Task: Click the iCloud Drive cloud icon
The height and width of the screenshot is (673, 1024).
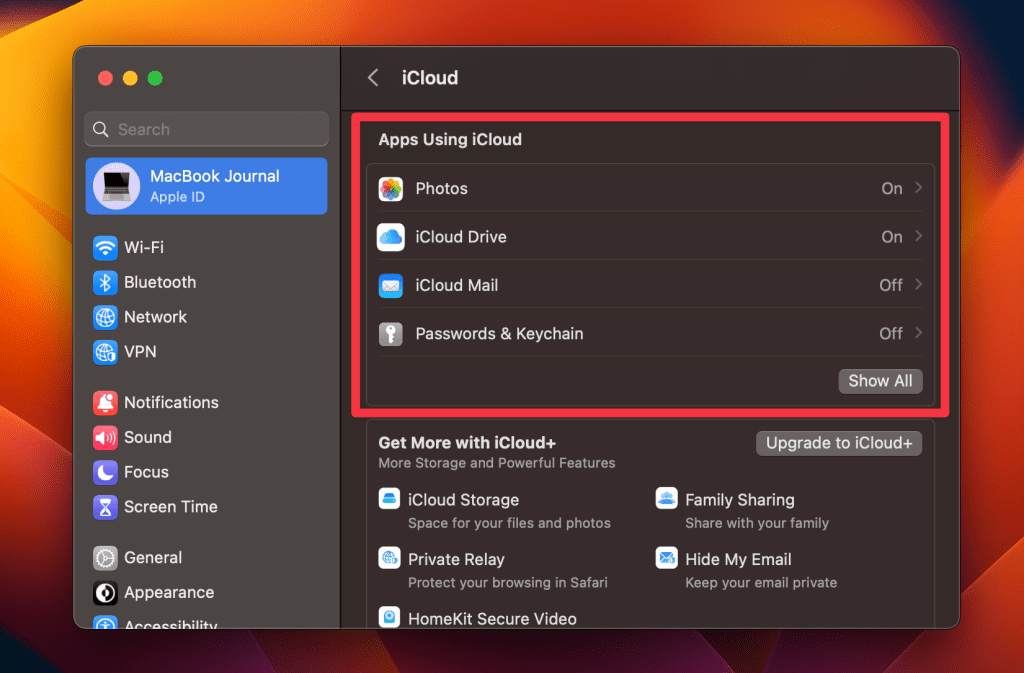Action: tap(390, 237)
